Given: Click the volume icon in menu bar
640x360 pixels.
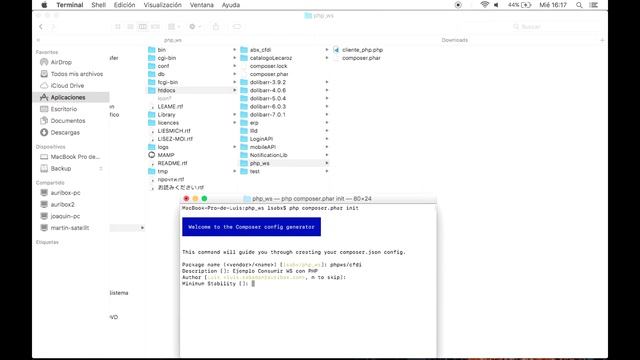Looking at the screenshot, I should [496, 5].
